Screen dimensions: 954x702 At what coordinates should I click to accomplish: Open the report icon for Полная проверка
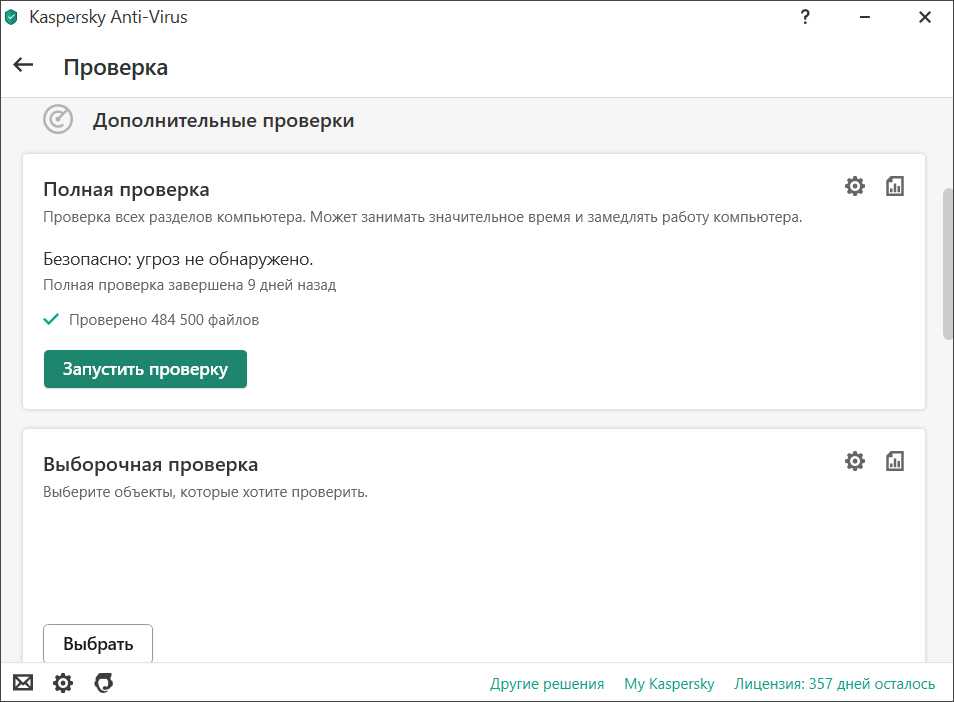pyautogui.click(x=895, y=186)
